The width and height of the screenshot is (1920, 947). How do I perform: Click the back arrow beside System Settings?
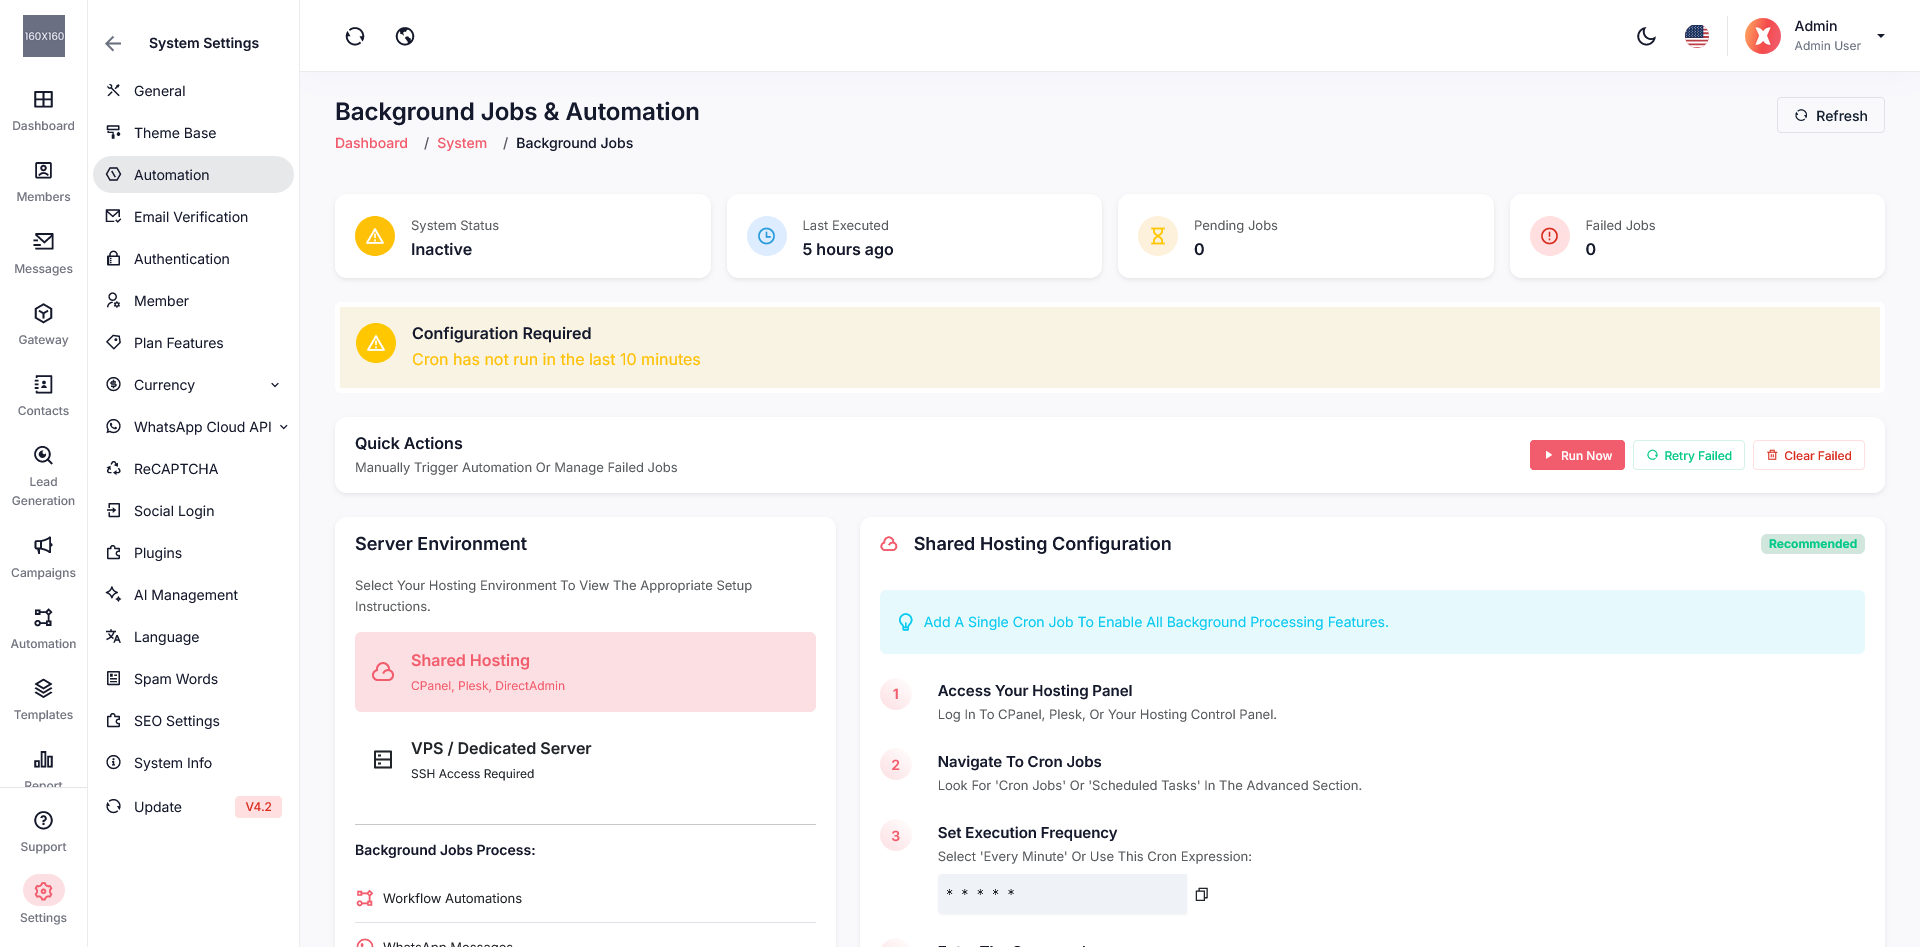click(x=113, y=43)
